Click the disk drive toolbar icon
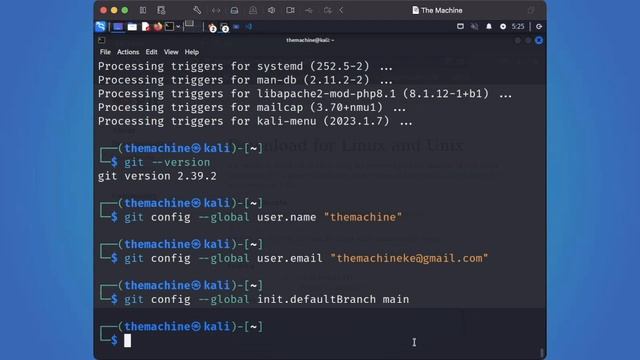The height and width of the screenshot is (360, 640). 234,11
